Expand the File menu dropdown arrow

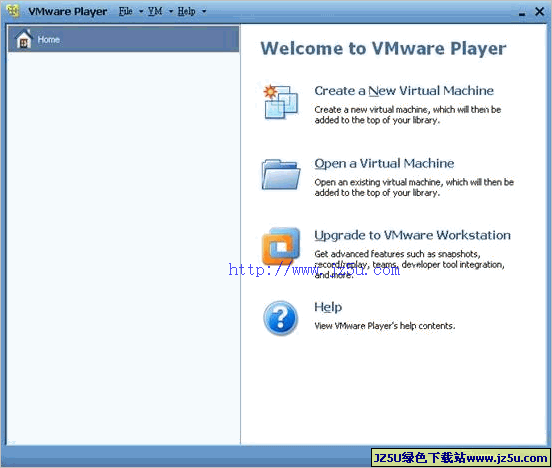(141, 12)
